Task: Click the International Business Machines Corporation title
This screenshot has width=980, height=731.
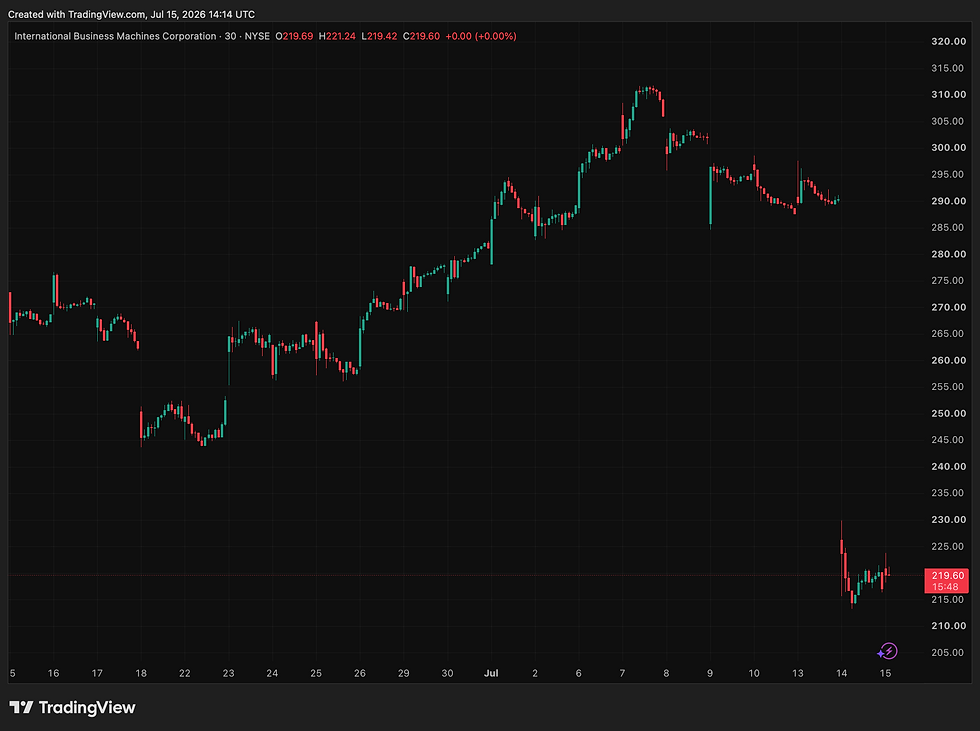Action: pyautogui.click(x=115, y=36)
